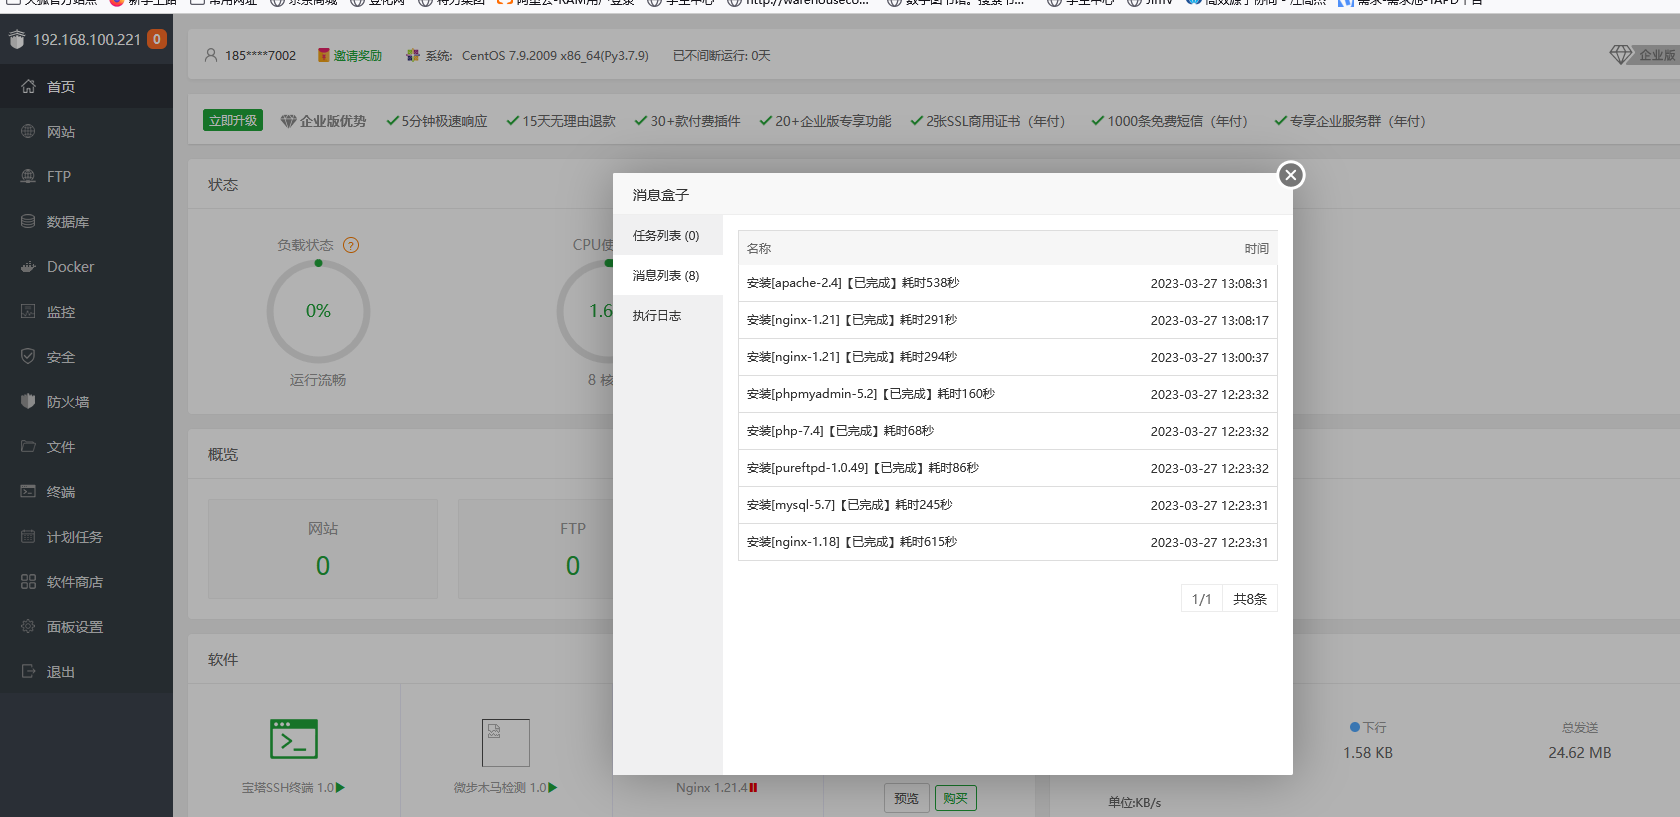Click the 安全 shield icon
This screenshot has width=1680, height=817.
[28, 356]
